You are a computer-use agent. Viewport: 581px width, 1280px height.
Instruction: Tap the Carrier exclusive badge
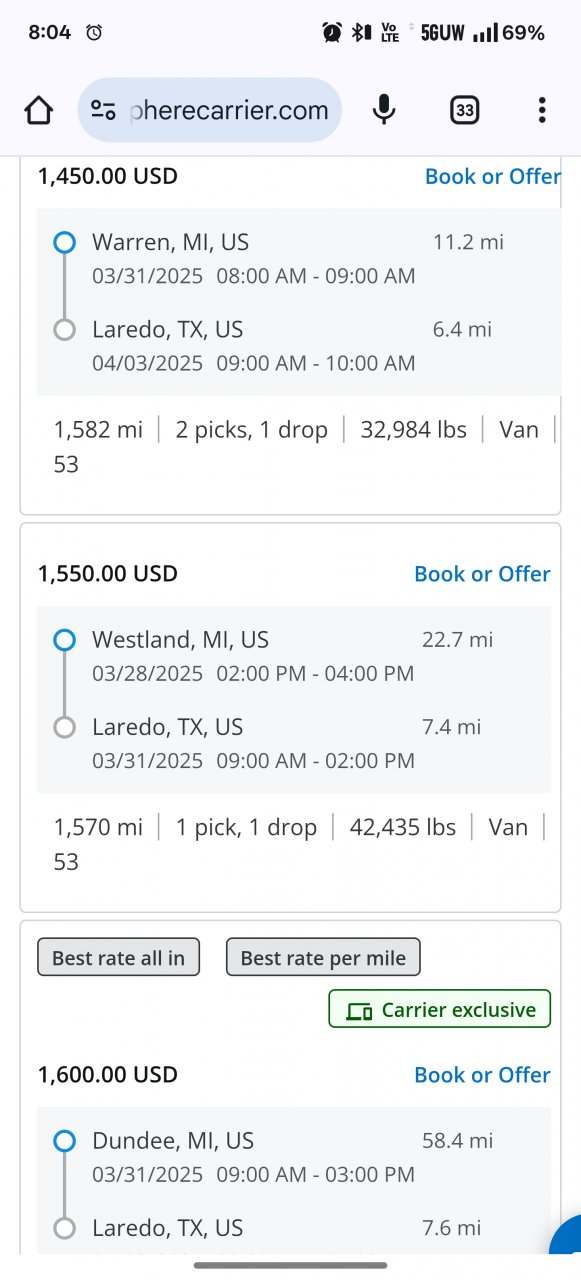[440, 1009]
